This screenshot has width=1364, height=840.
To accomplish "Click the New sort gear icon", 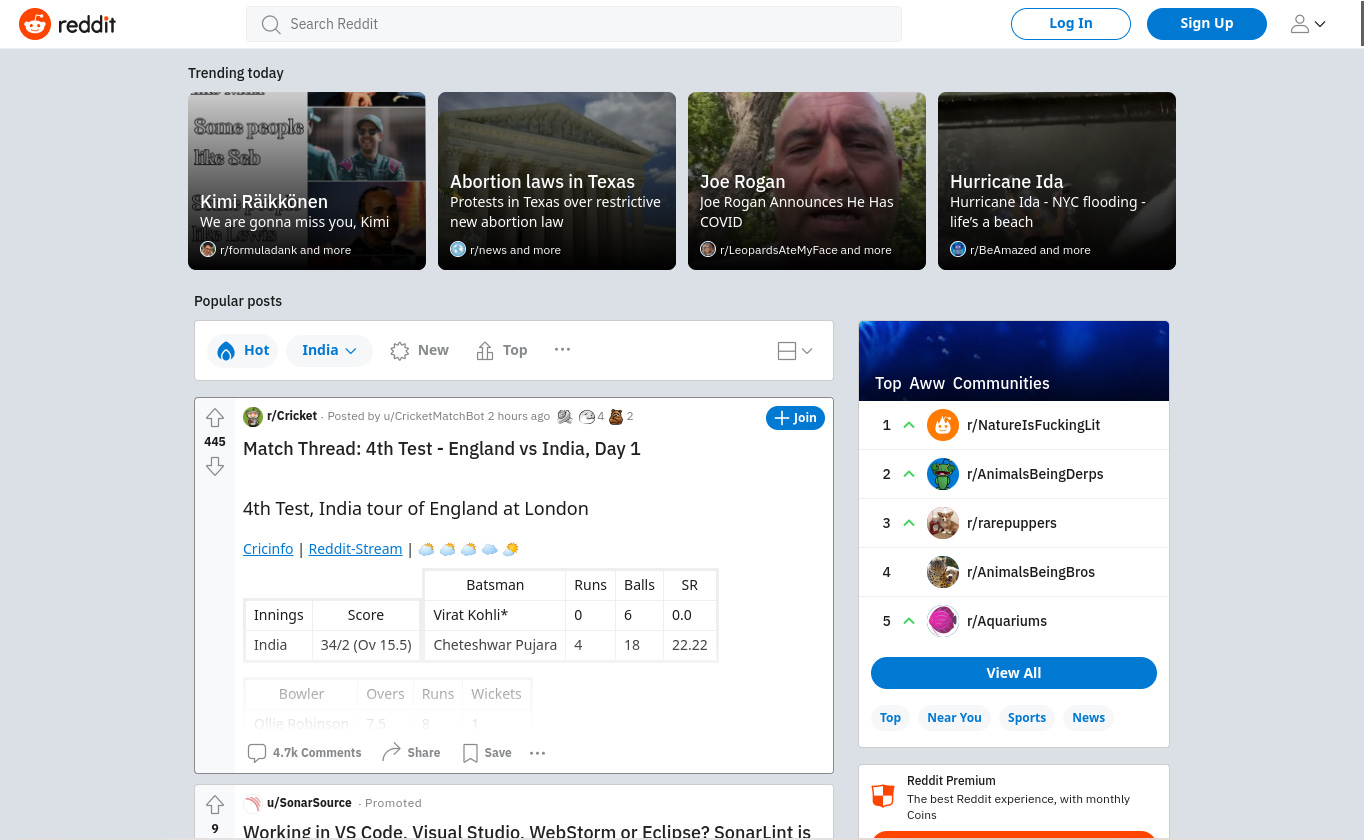I will click(x=400, y=351).
